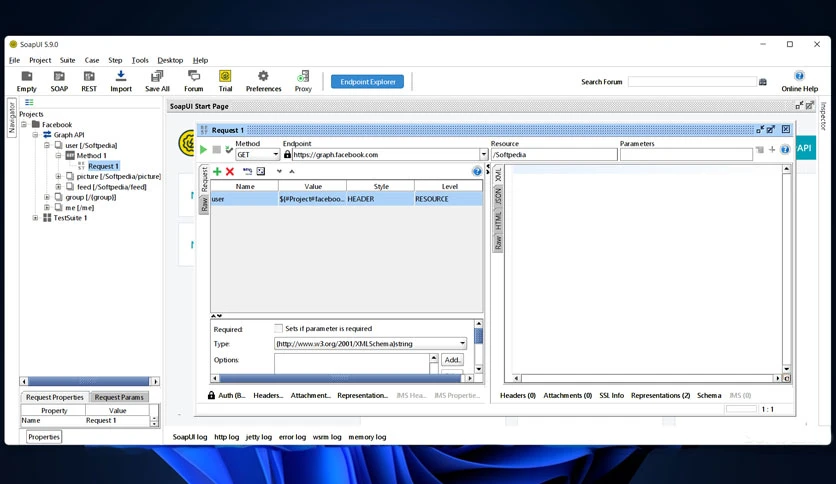The height and width of the screenshot is (484, 836).
Task: Move parameter down with the down arrow
Action: click(279, 172)
